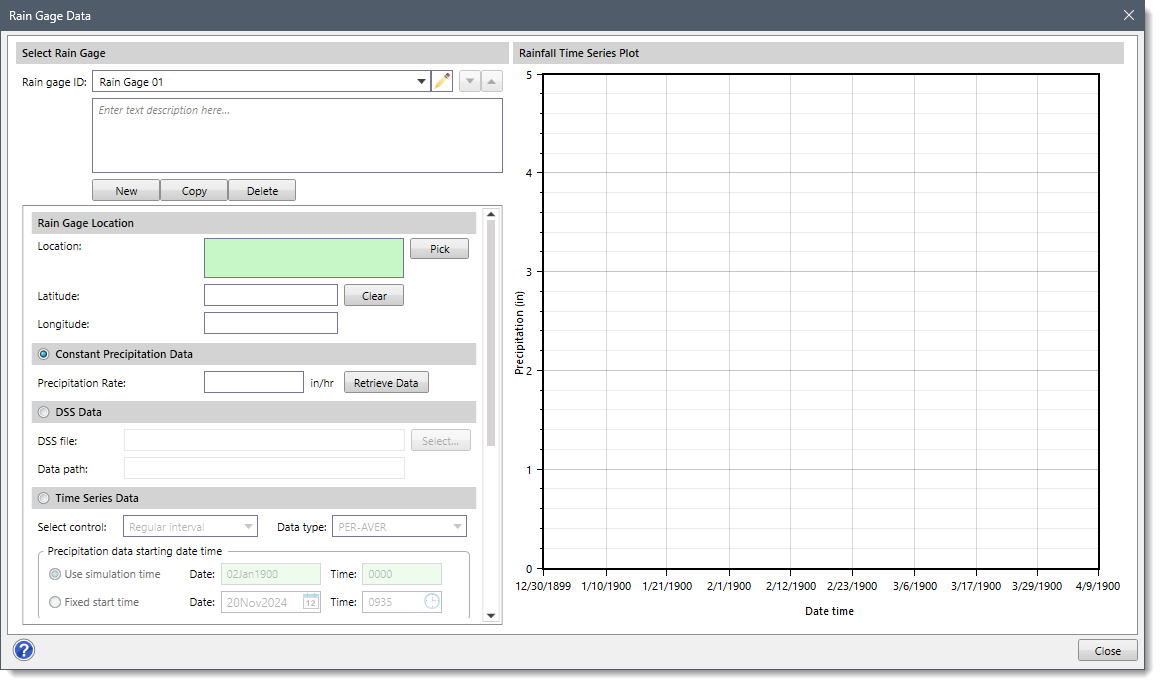Open the help question mark icon
The width and height of the screenshot is (1160, 685).
pyautogui.click(x=24, y=650)
